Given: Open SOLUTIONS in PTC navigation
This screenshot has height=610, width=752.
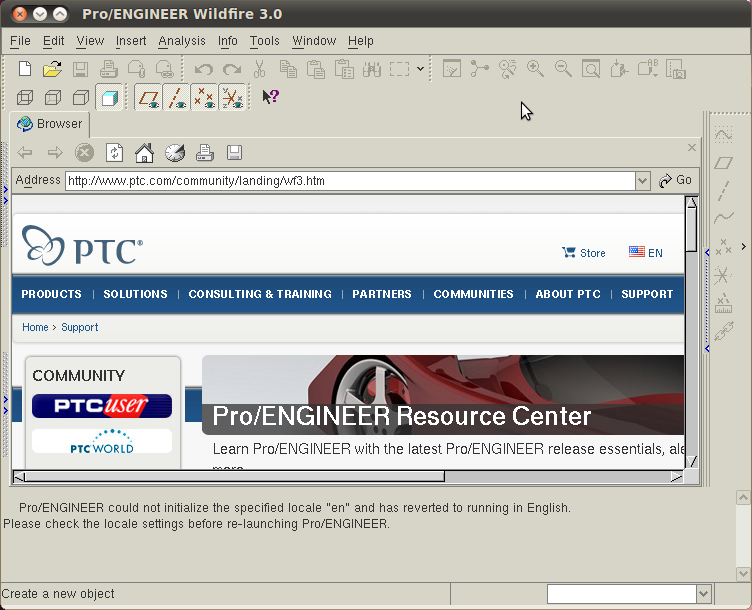Looking at the screenshot, I should [135, 294].
